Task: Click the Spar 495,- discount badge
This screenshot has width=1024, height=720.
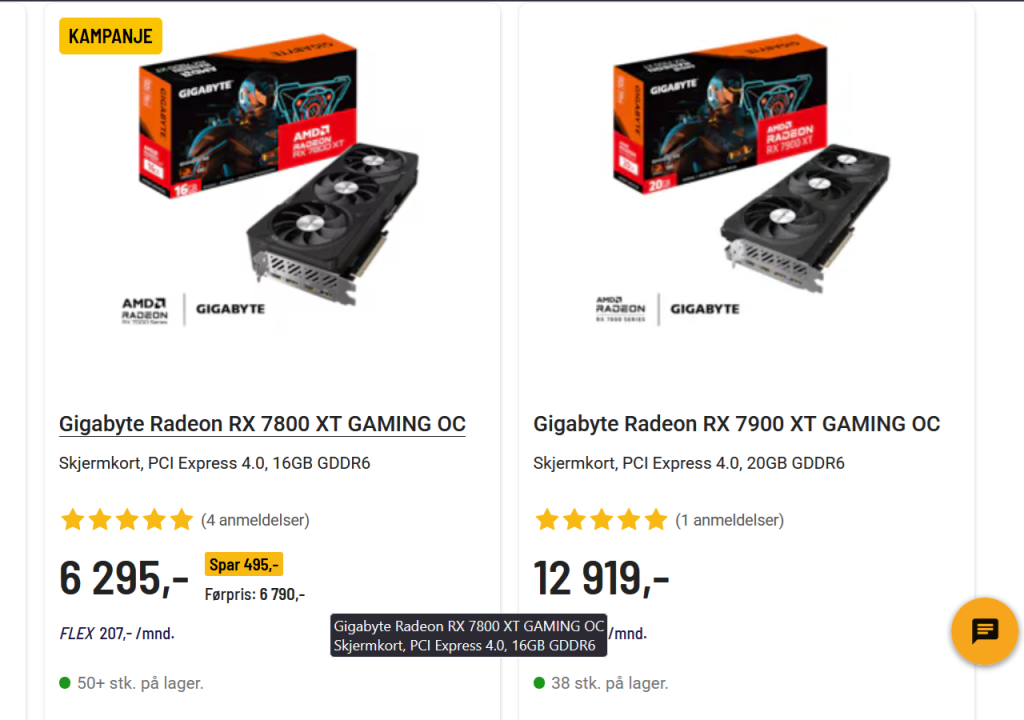Action: pyautogui.click(x=244, y=564)
